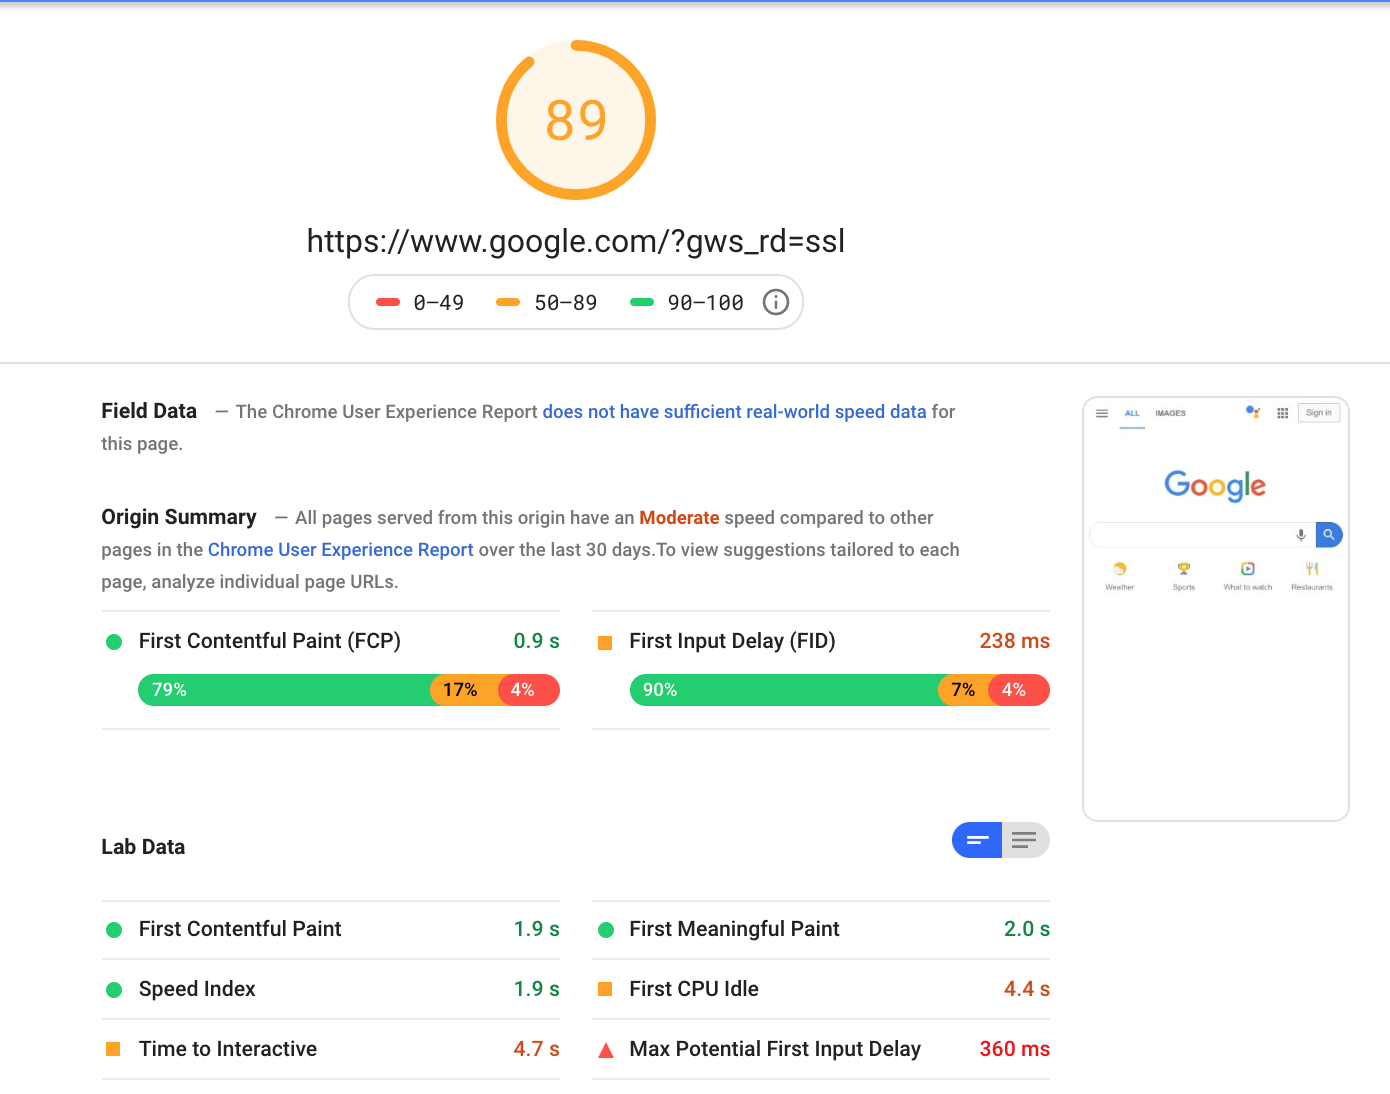Click green dot beside First Meaningful Paint

click(605, 930)
